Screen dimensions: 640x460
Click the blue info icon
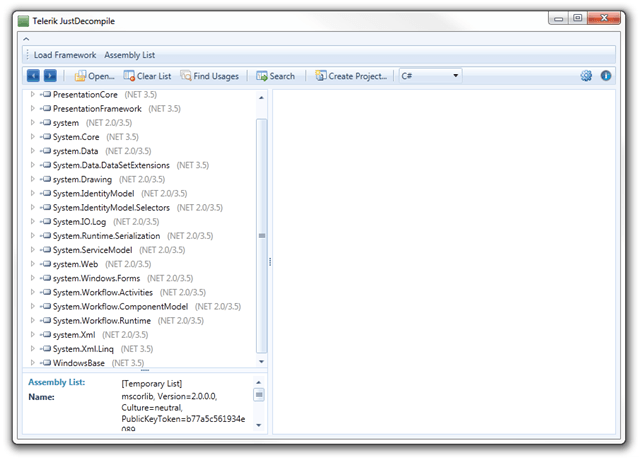click(x=606, y=76)
